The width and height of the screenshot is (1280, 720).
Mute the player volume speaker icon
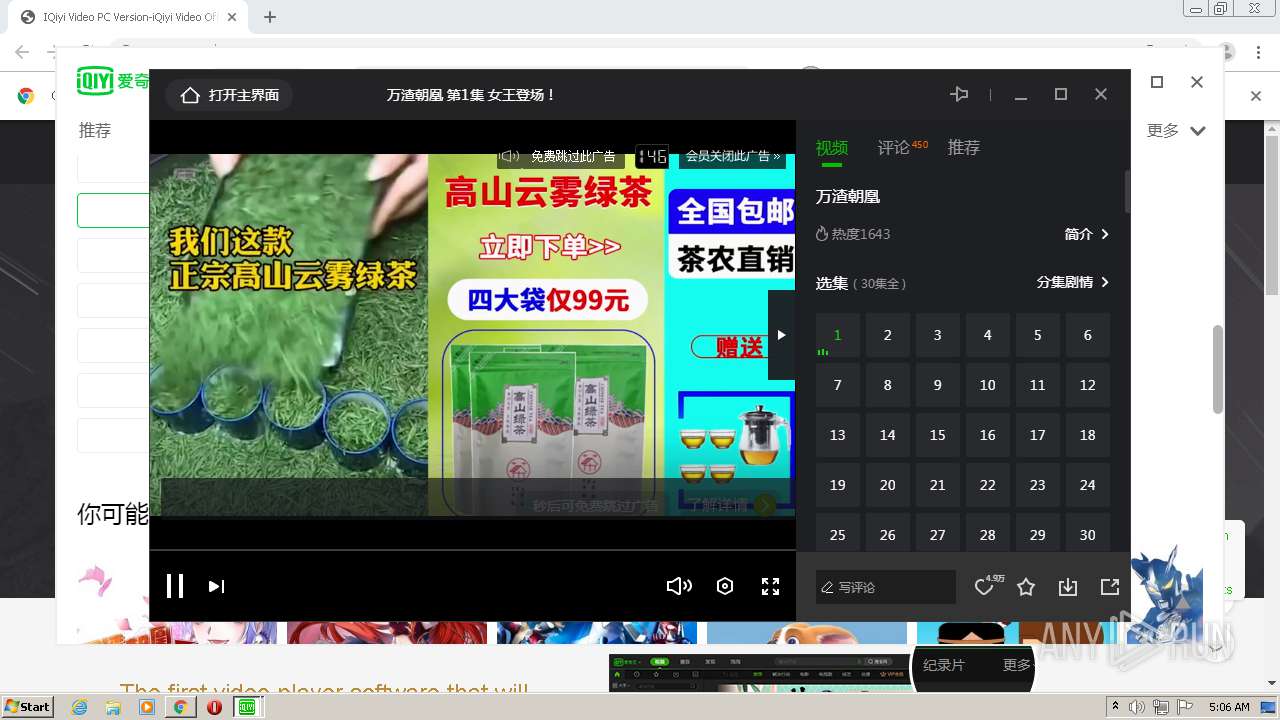tap(679, 587)
